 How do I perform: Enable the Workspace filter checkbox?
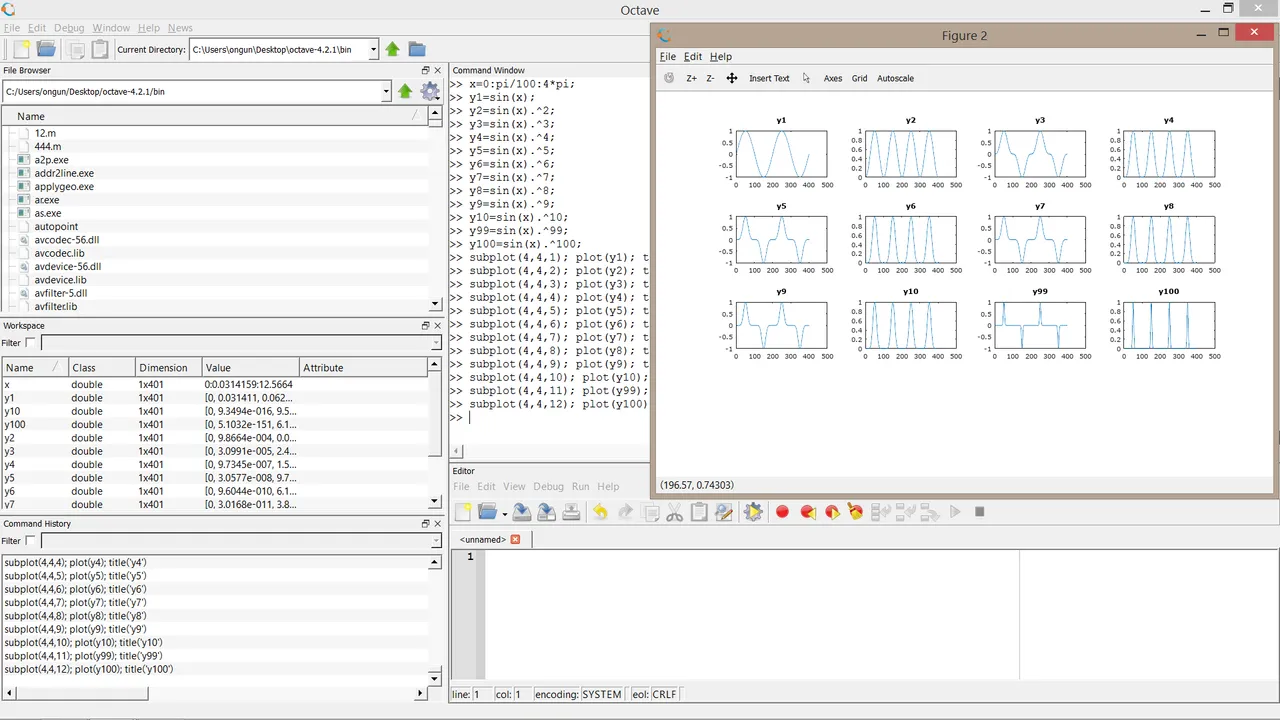[30, 343]
